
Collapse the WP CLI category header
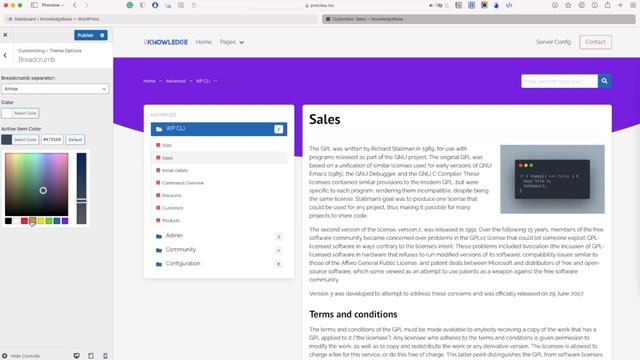tap(219, 129)
